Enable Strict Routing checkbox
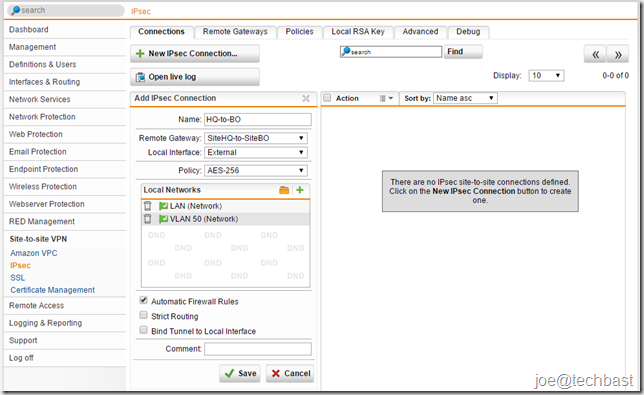Screen dimensions: 644x395 pyautogui.click(x=143, y=315)
